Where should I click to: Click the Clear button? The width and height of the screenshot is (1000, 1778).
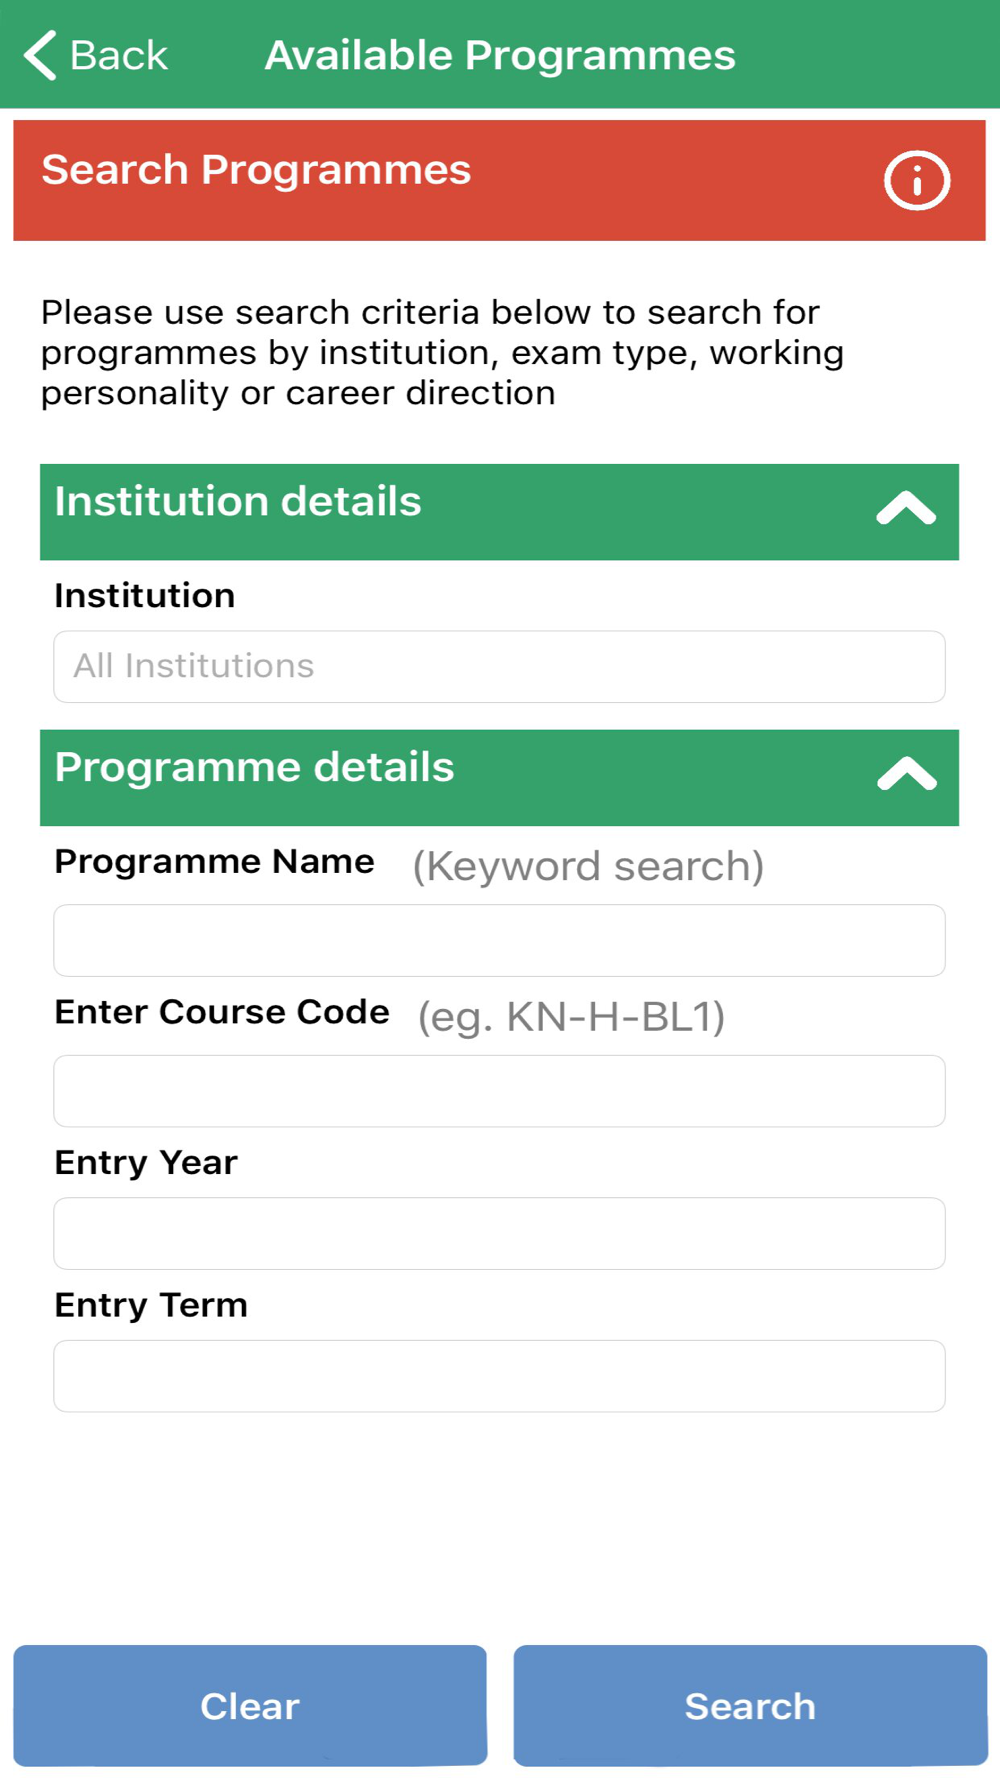pos(250,1706)
